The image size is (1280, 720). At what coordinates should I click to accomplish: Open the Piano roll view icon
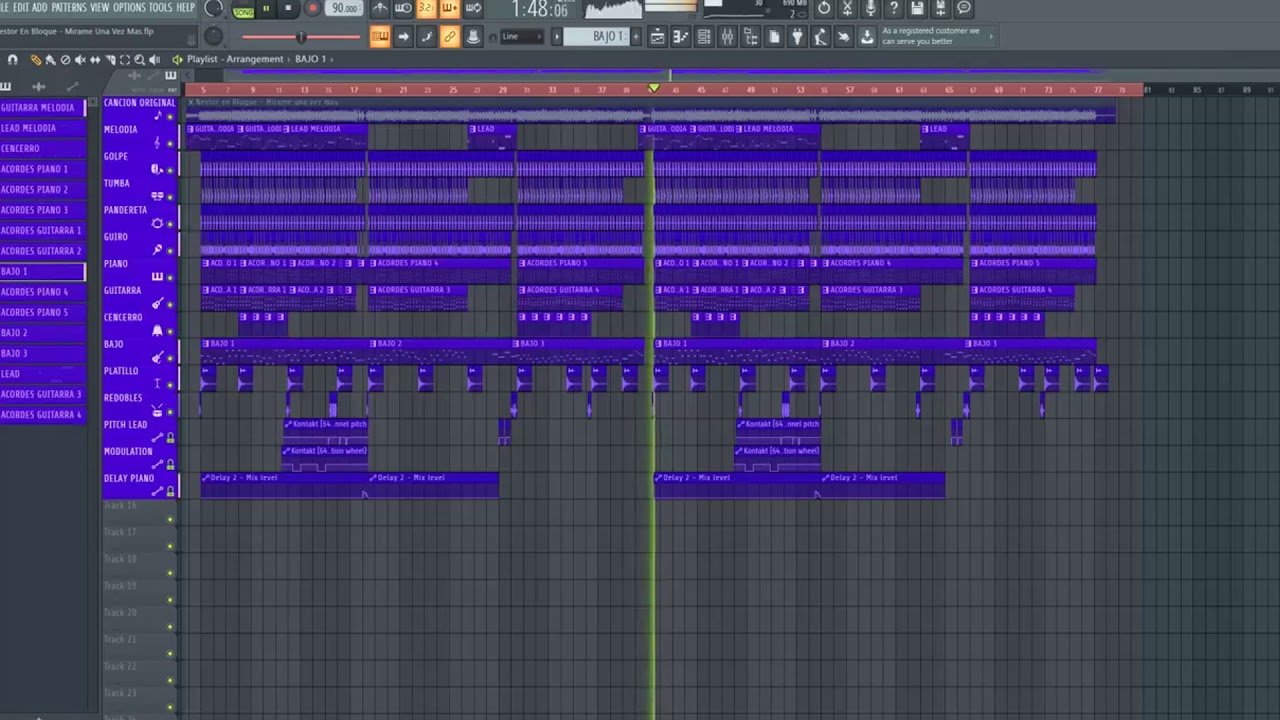point(680,37)
